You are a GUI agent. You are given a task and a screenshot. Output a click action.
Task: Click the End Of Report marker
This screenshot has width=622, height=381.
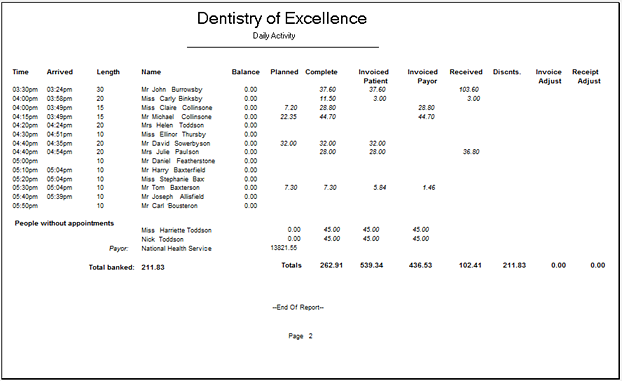tap(298, 307)
